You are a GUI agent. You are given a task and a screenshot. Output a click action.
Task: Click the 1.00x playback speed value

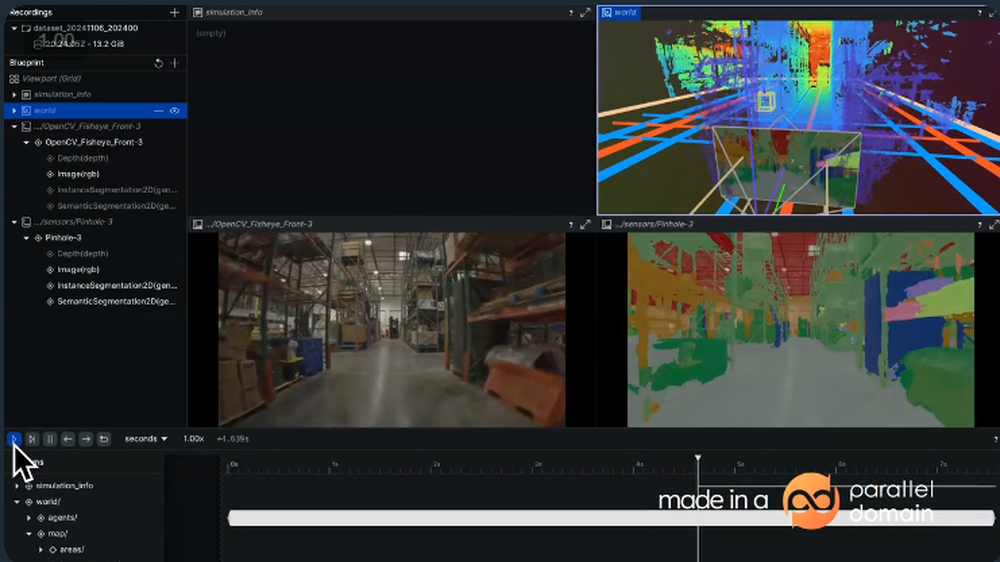click(x=193, y=439)
